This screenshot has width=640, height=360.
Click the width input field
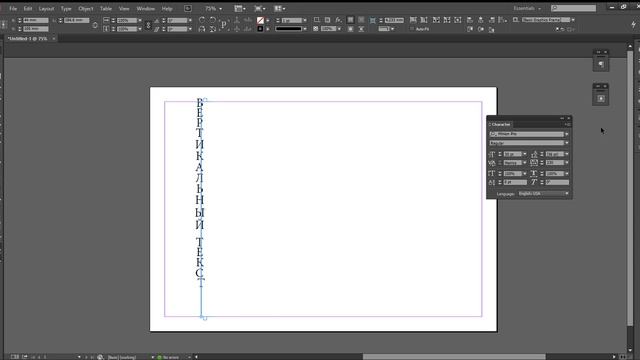coord(76,20)
